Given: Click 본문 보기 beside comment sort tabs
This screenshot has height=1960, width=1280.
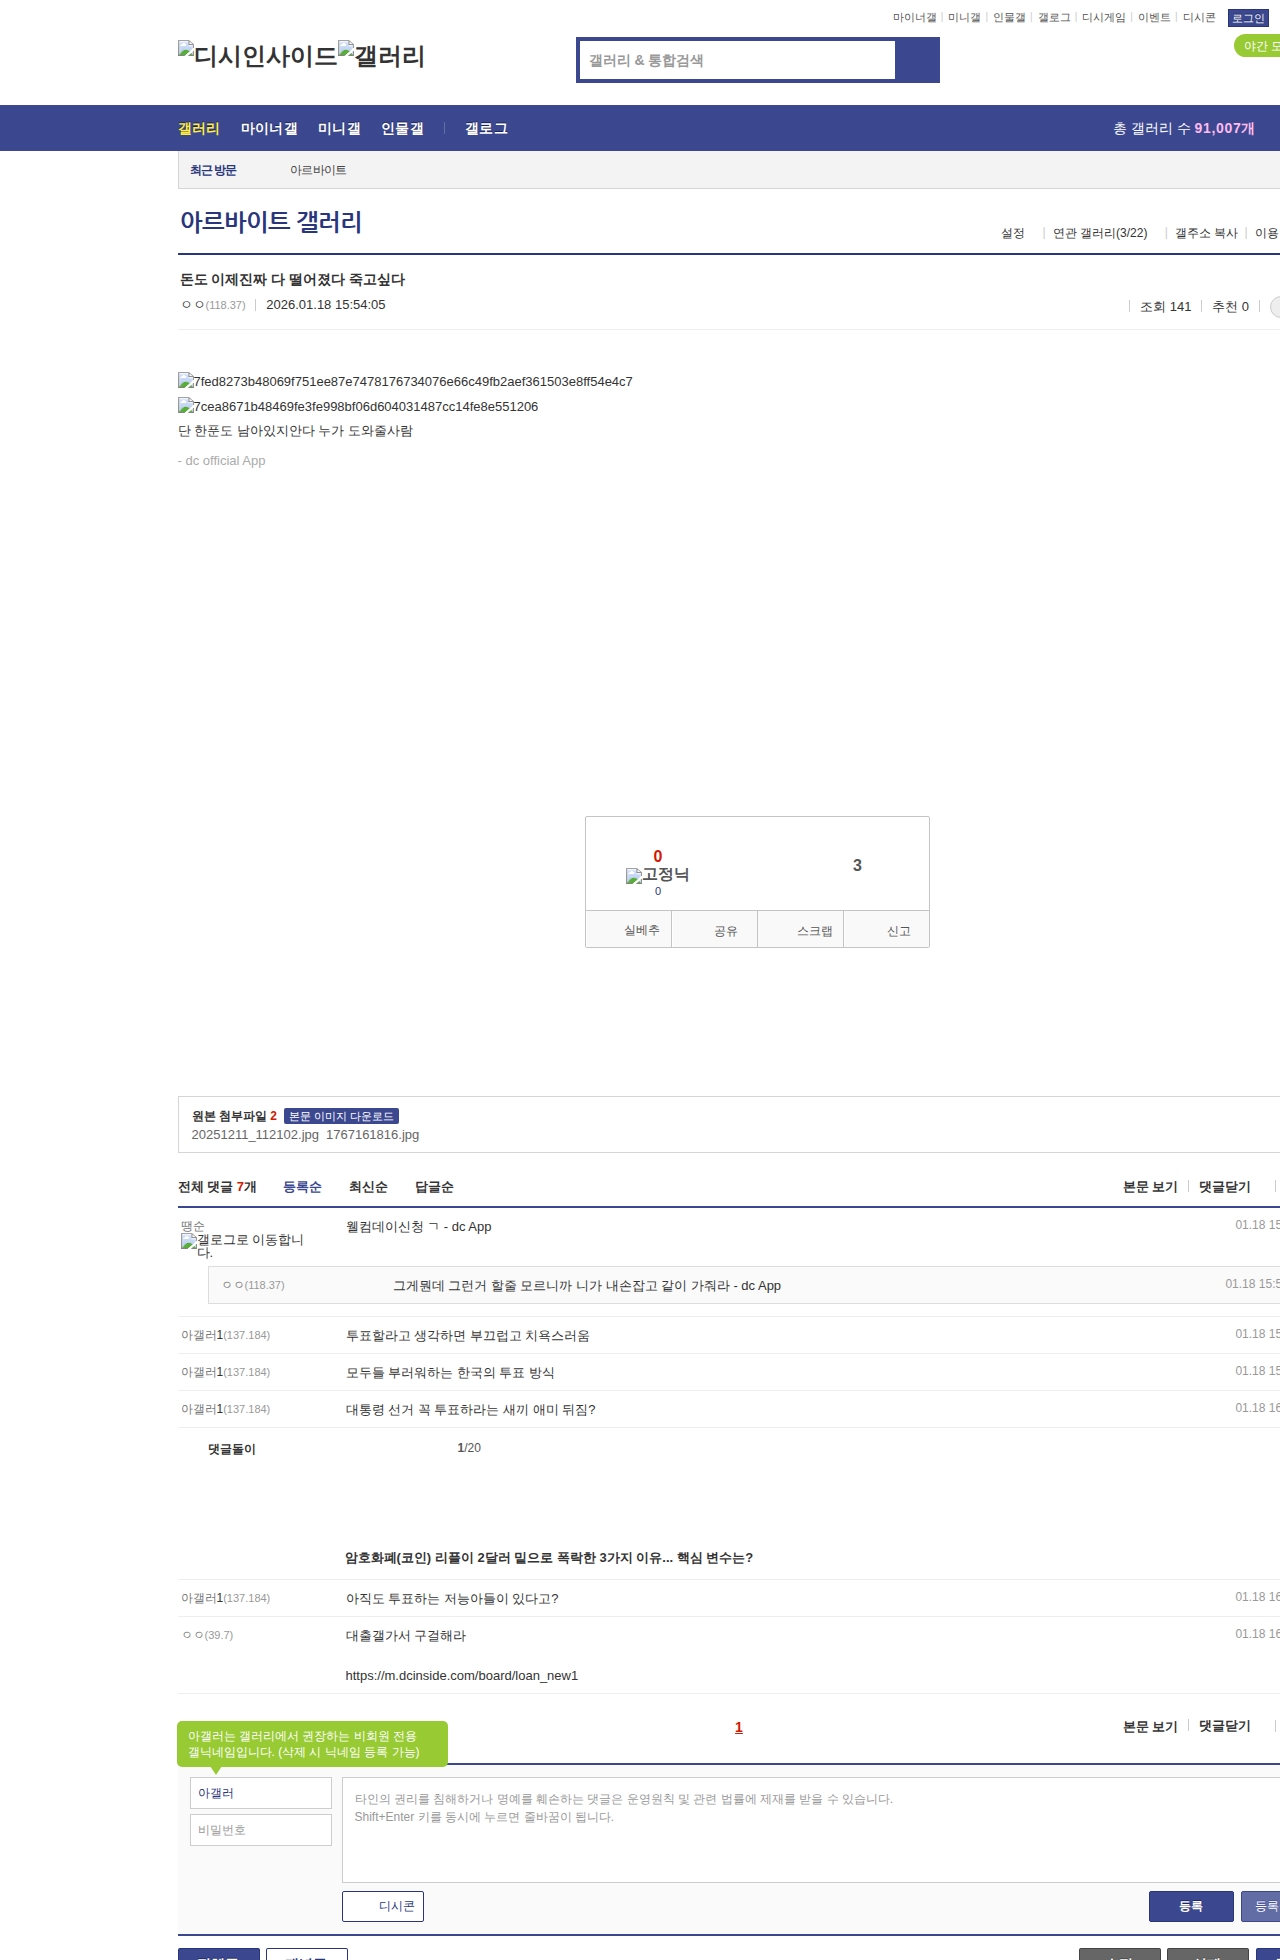Looking at the screenshot, I should [x=1150, y=1187].
